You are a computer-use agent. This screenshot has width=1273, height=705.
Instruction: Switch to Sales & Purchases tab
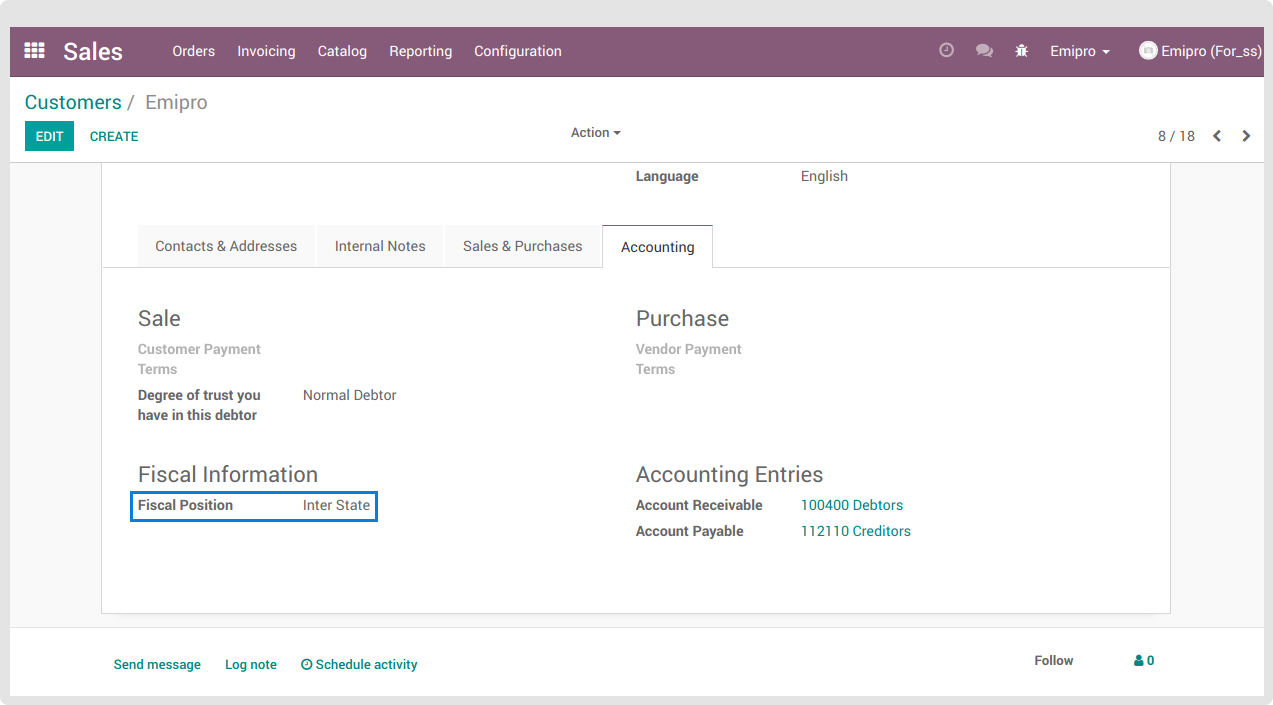point(522,246)
